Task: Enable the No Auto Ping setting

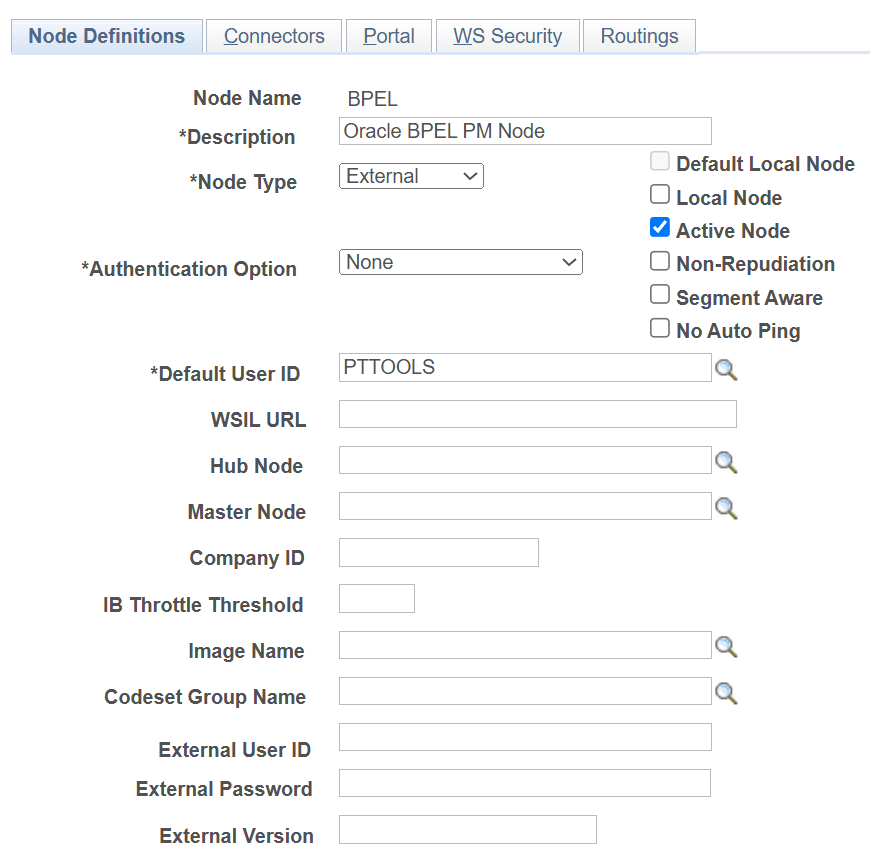Action: [660, 327]
